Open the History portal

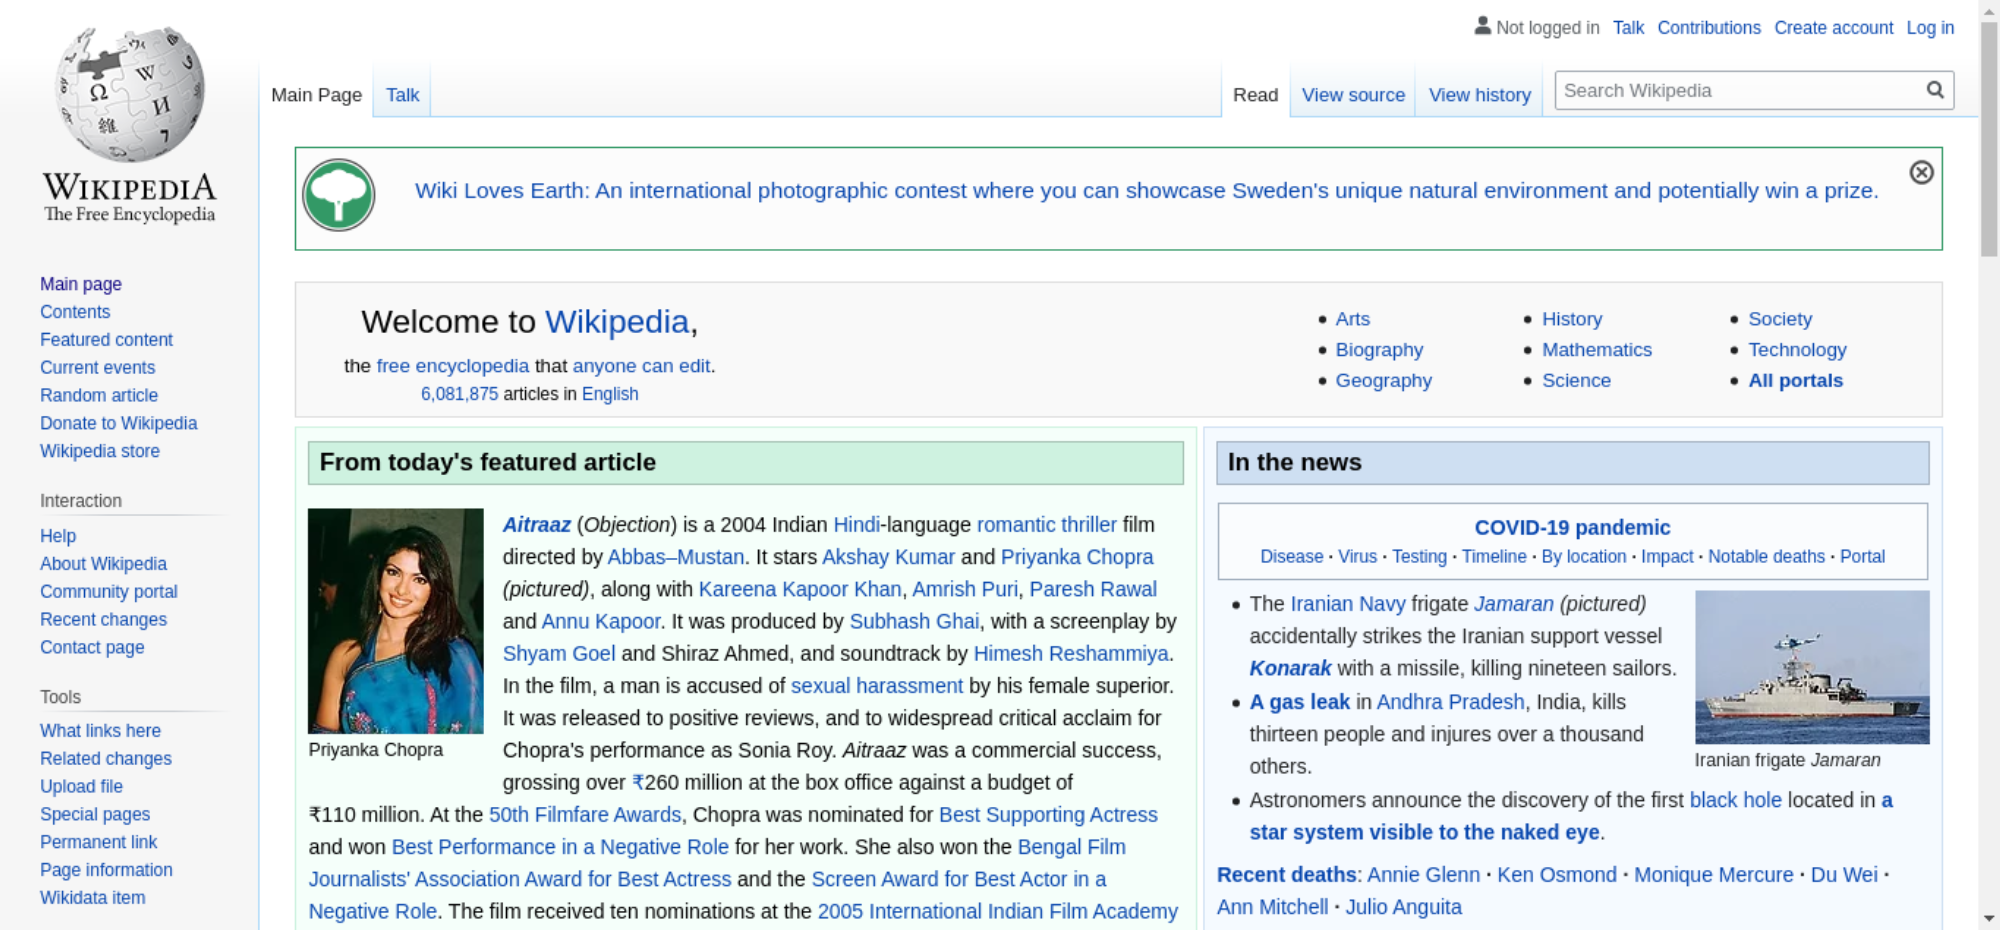pyautogui.click(x=1571, y=319)
